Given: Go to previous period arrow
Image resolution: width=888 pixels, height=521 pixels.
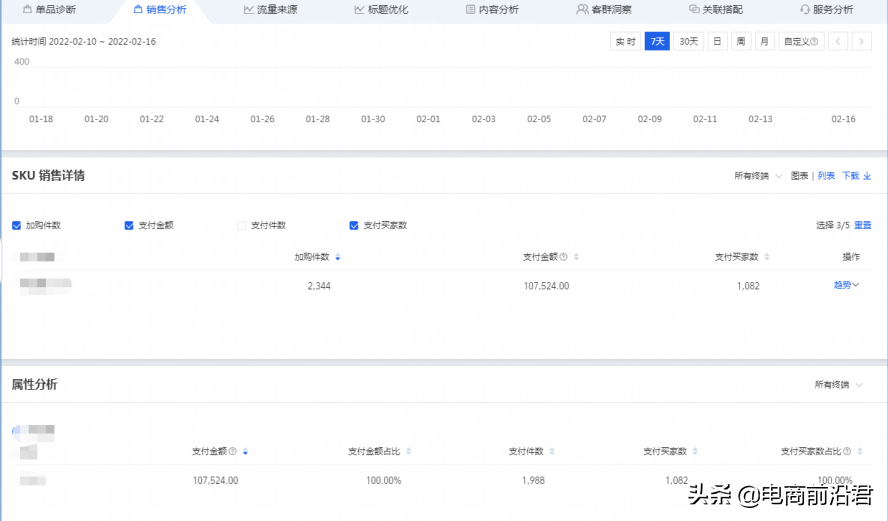Looking at the screenshot, I should pos(838,41).
